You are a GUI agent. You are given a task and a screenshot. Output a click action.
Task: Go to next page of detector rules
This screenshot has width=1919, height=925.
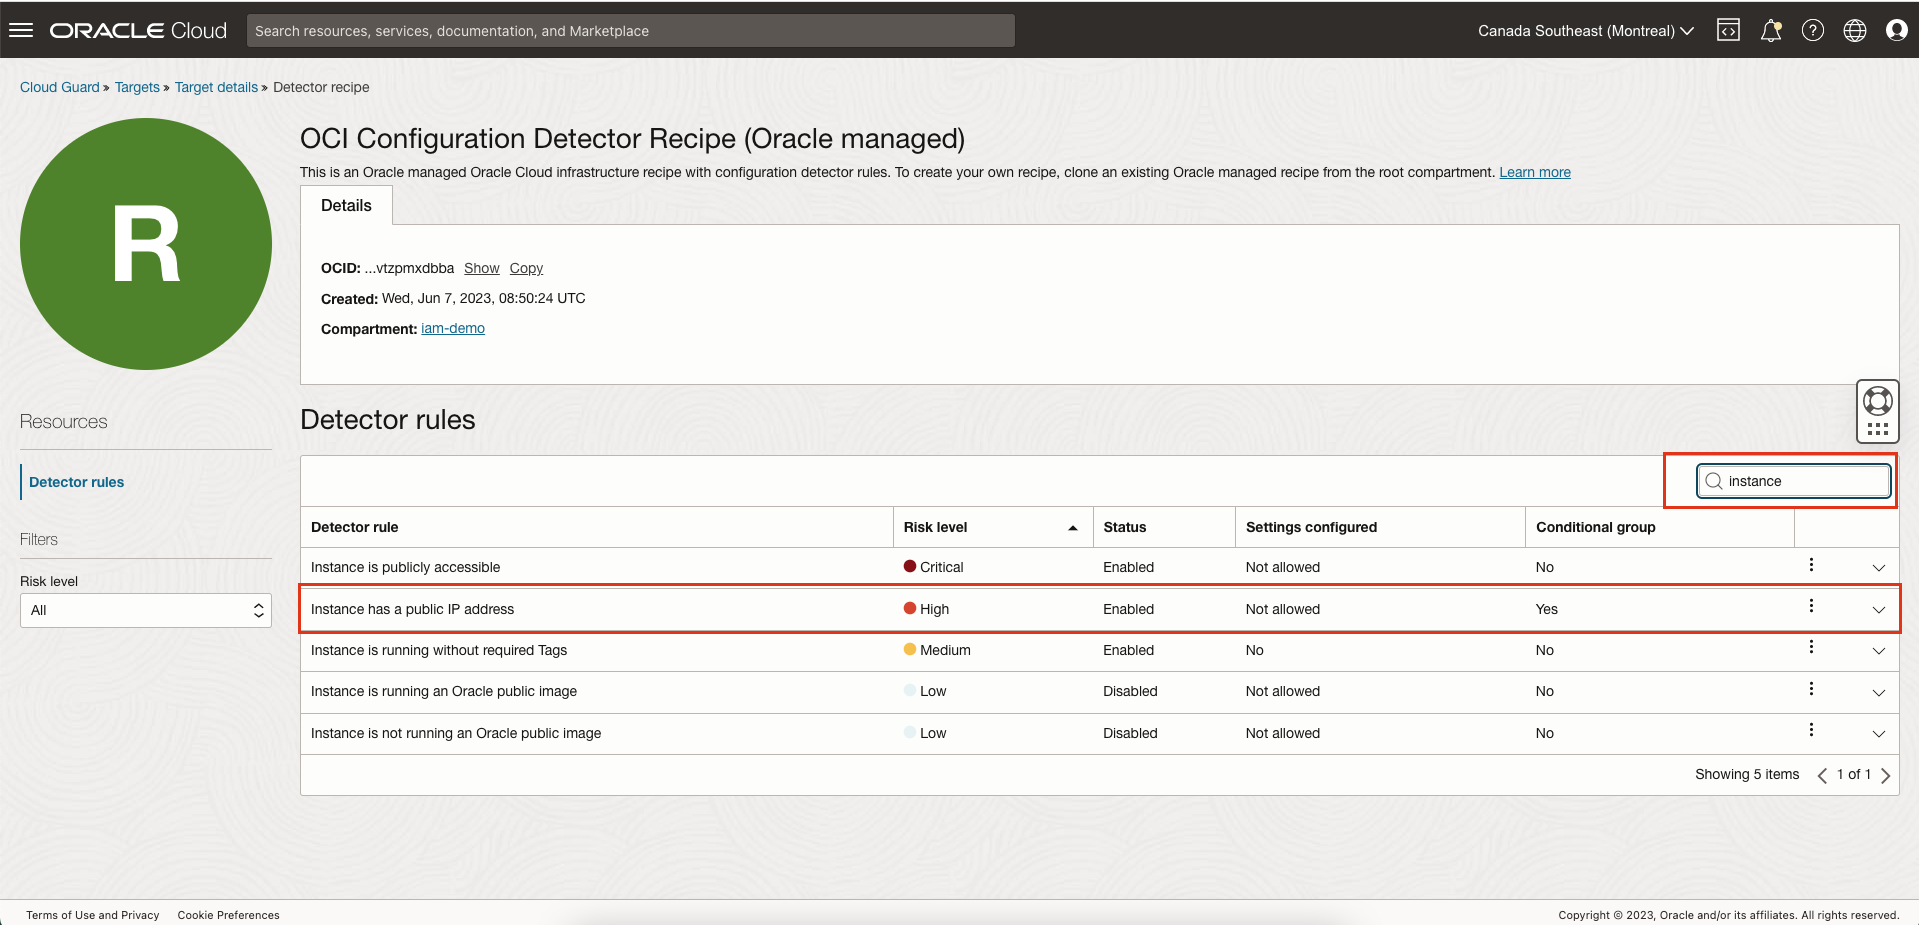click(x=1885, y=775)
